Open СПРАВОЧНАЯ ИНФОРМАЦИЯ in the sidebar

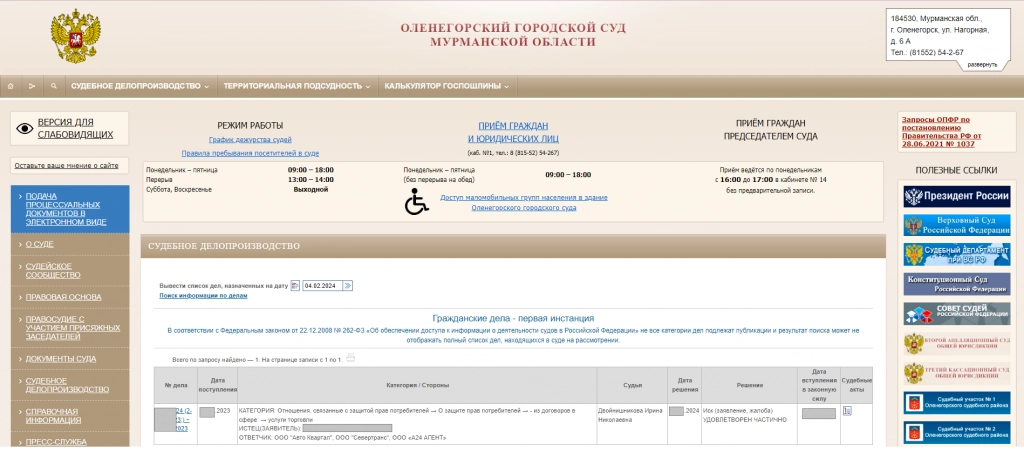point(70,416)
